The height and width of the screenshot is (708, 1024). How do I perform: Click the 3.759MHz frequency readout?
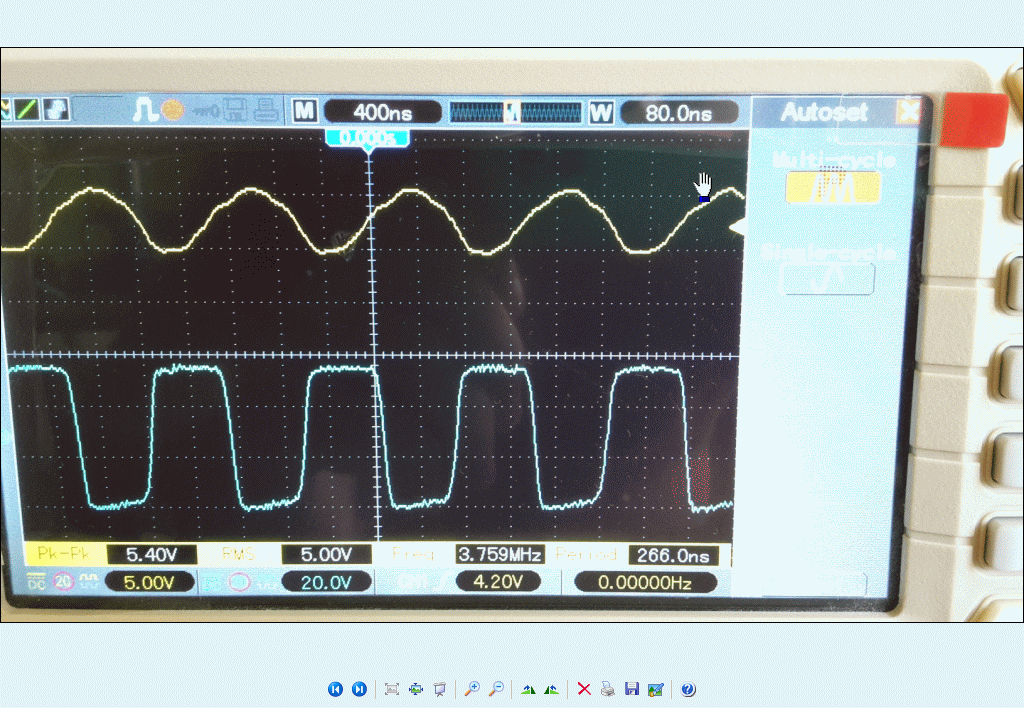click(499, 554)
